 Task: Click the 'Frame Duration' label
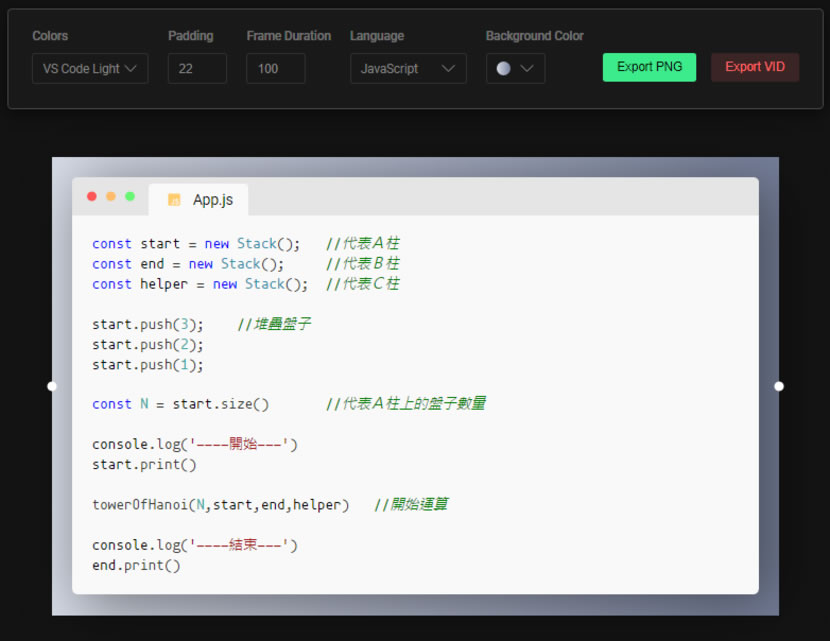288,35
